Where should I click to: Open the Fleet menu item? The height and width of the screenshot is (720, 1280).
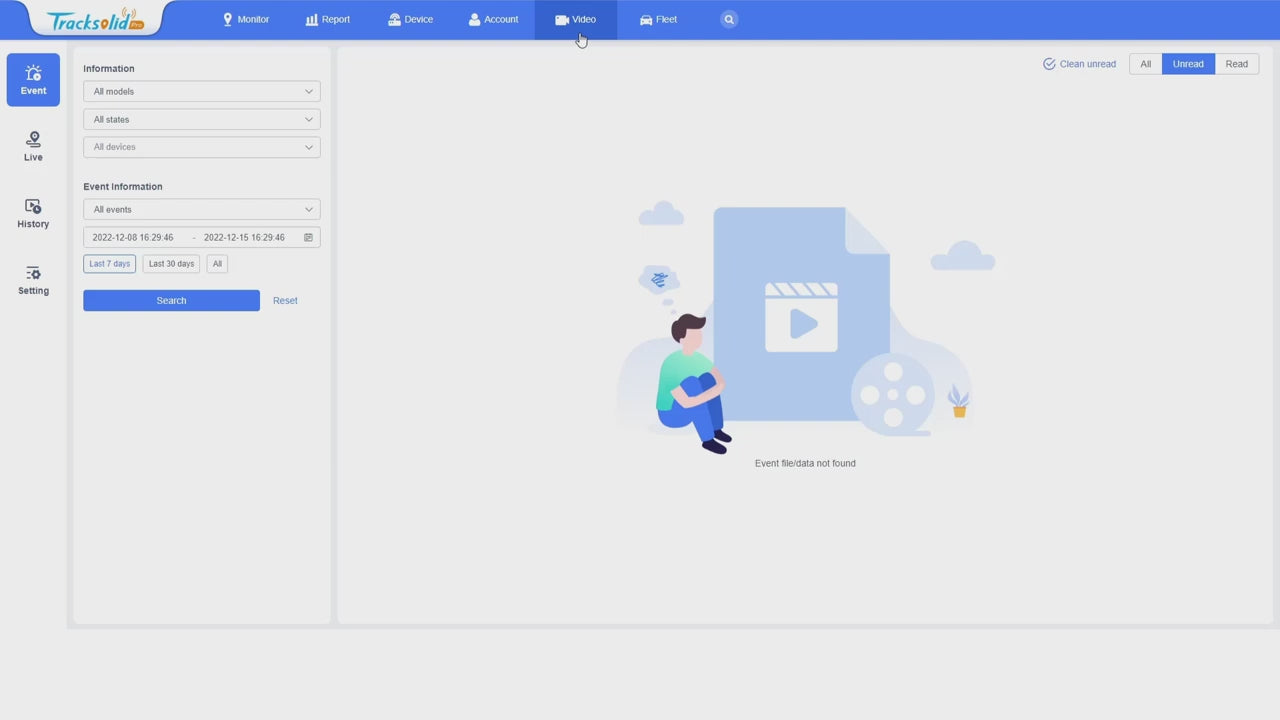point(658,19)
